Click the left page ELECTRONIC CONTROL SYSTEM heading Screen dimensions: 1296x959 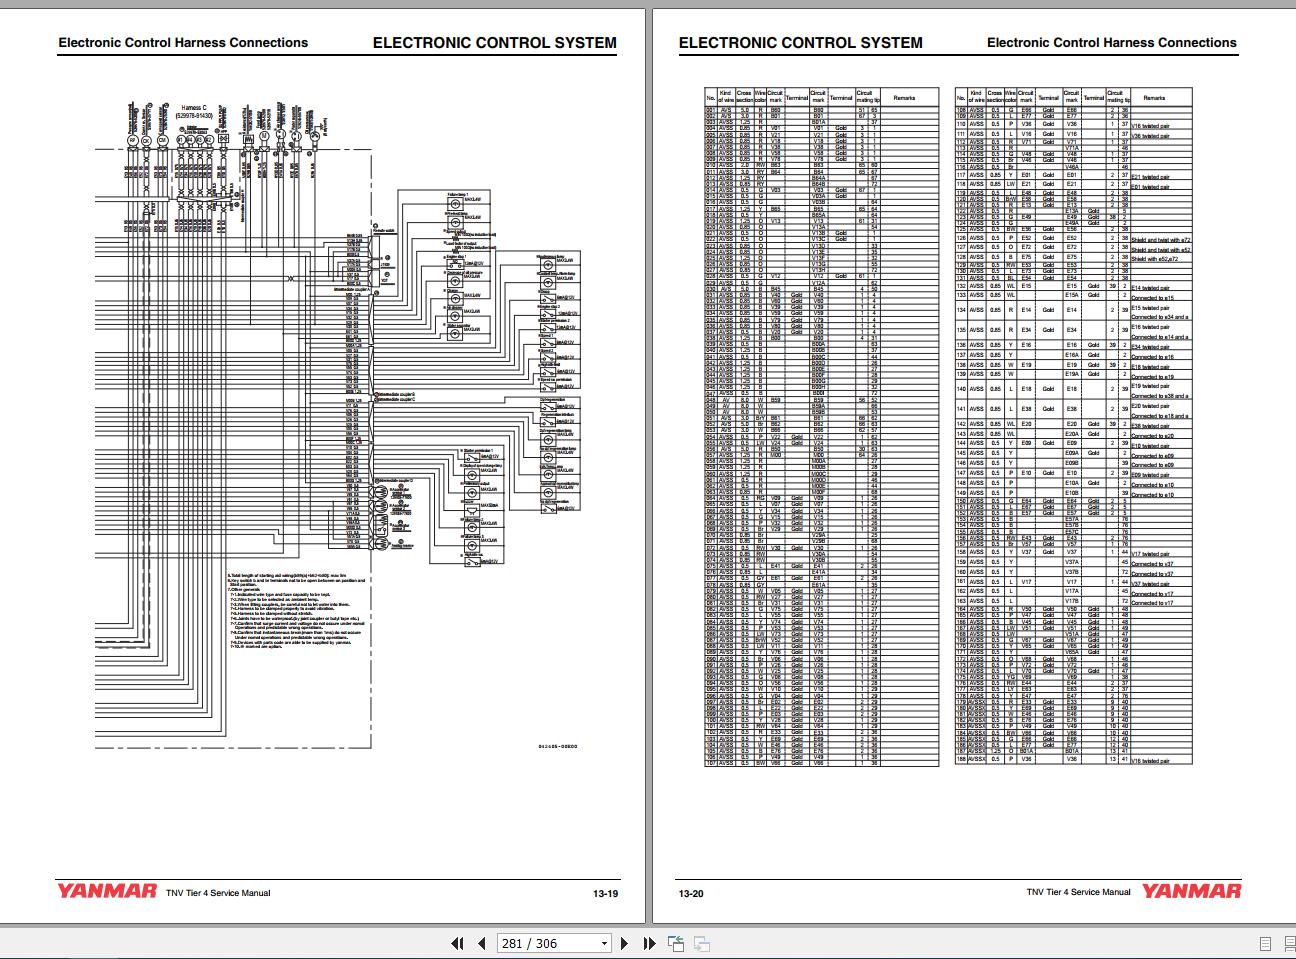pyautogui.click(x=494, y=43)
